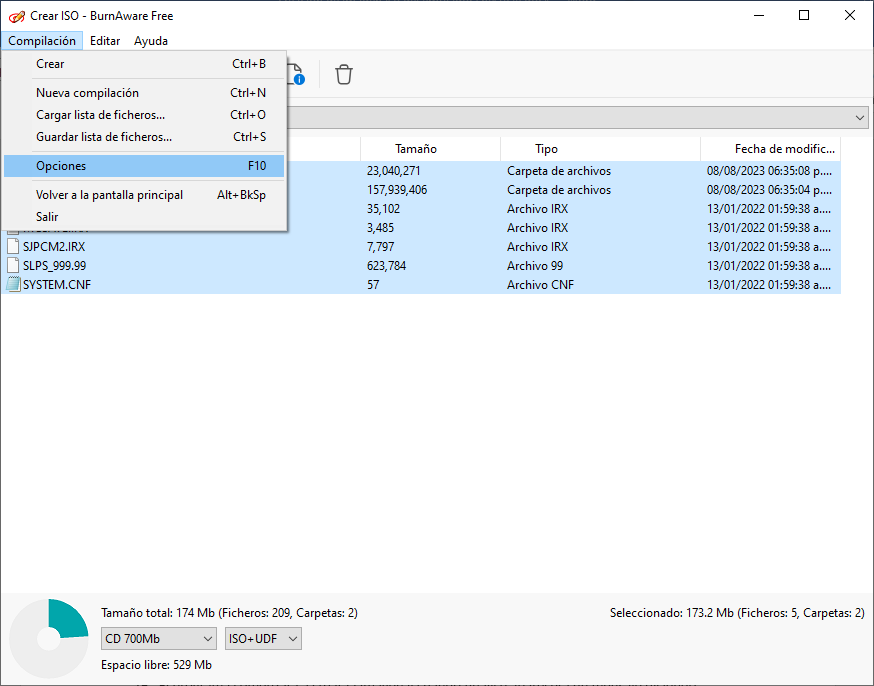Click size value 57
Image resolution: width=874 pixels, height=686 pixels.
coord(373,284)
